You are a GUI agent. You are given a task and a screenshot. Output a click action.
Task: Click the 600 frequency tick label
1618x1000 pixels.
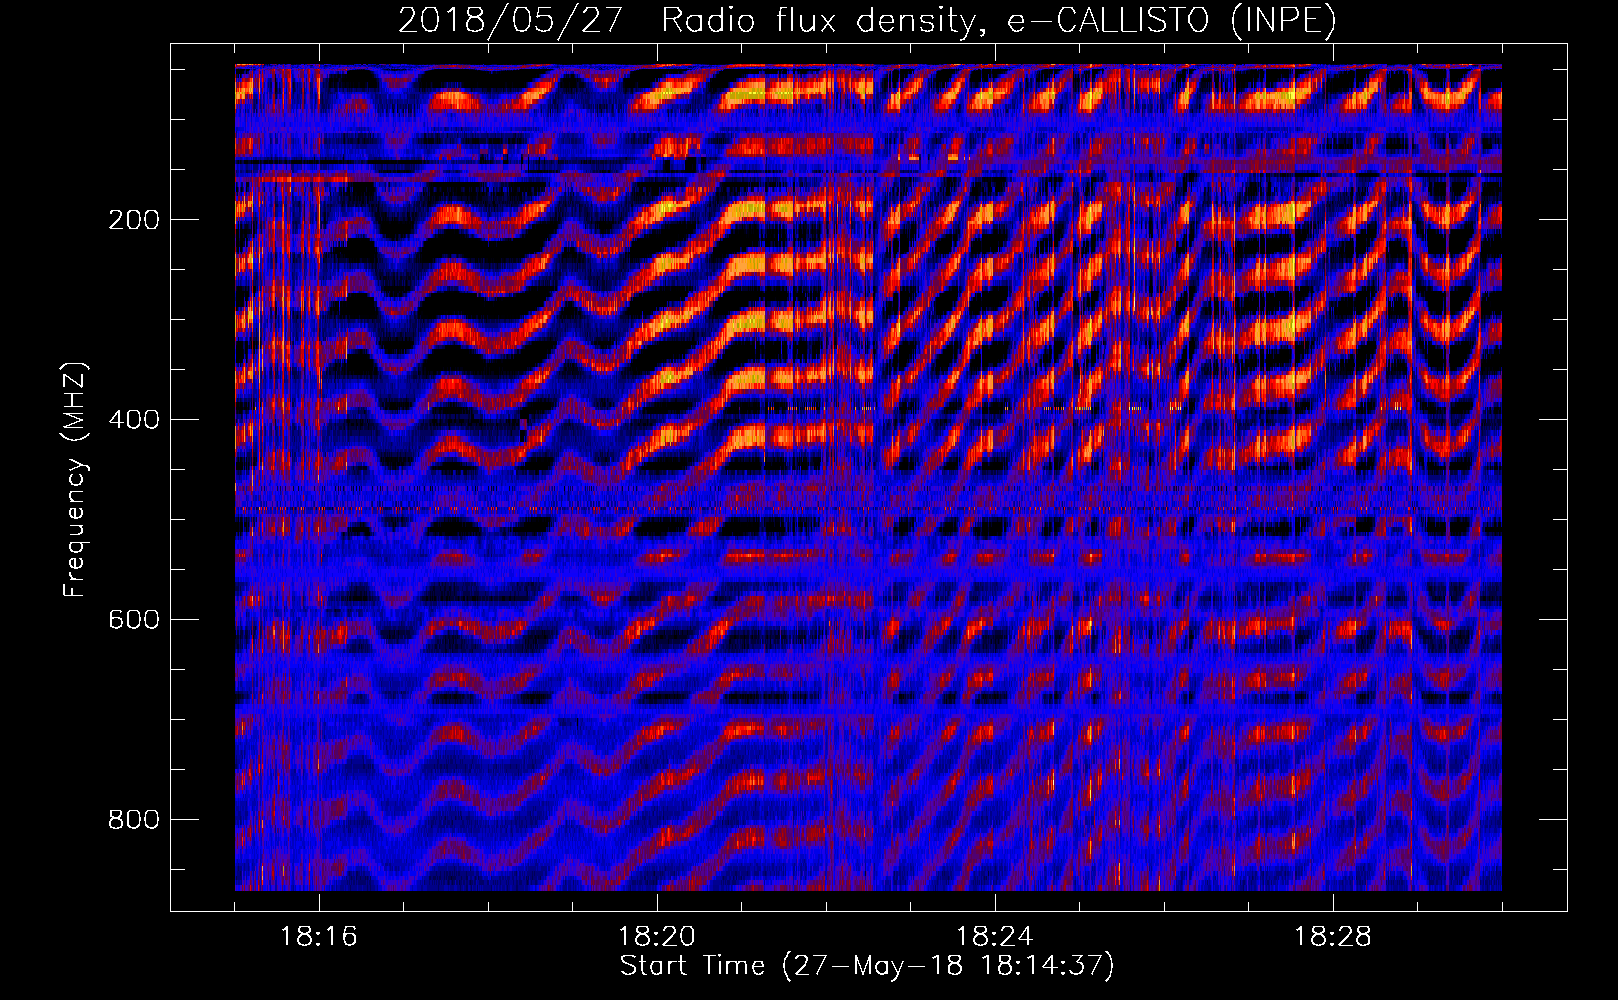click(x=134, y=620)
